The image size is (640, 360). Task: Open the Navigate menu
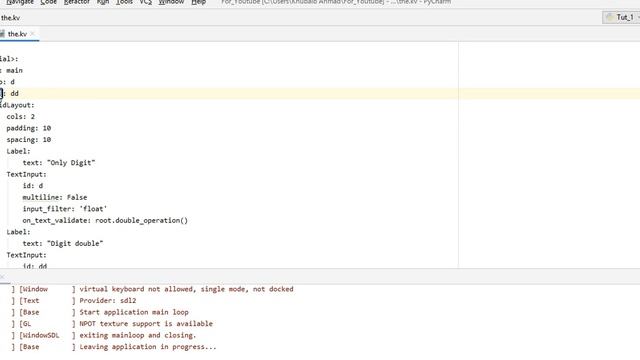click(x=20, y=2)
